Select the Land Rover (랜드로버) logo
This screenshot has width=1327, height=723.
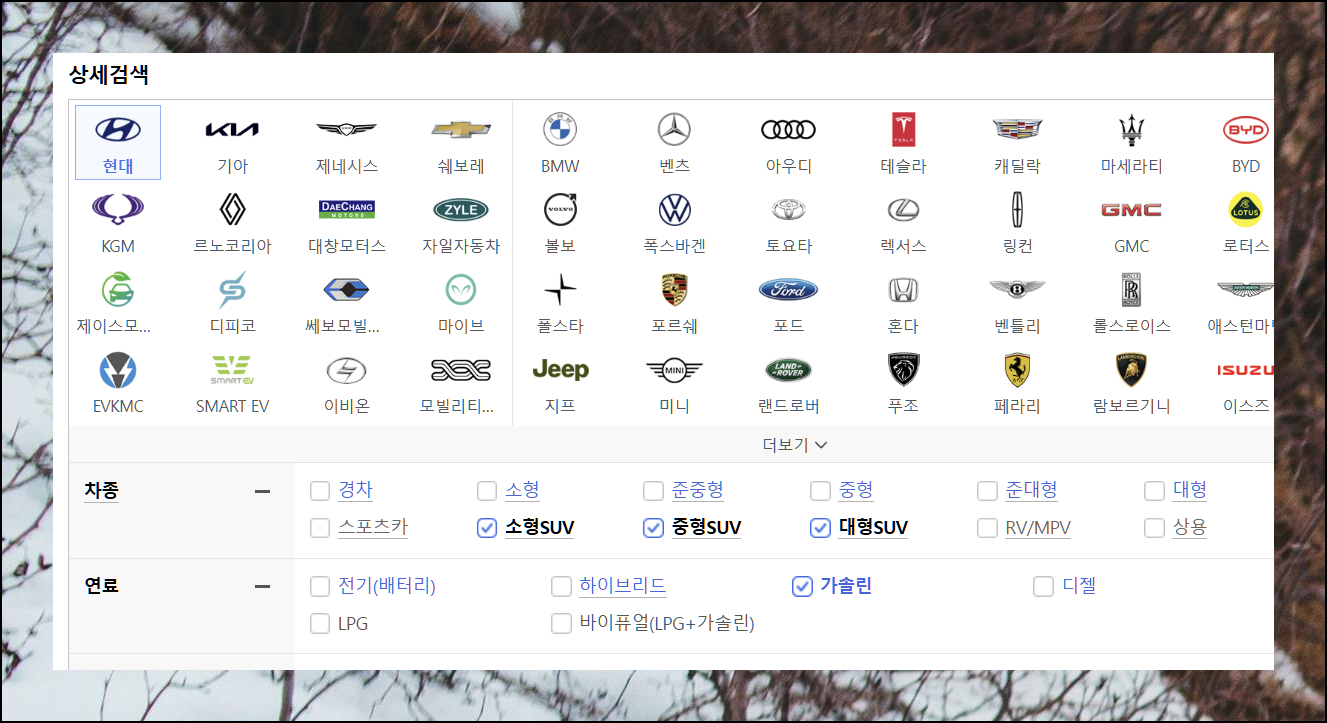pos(788,369)
